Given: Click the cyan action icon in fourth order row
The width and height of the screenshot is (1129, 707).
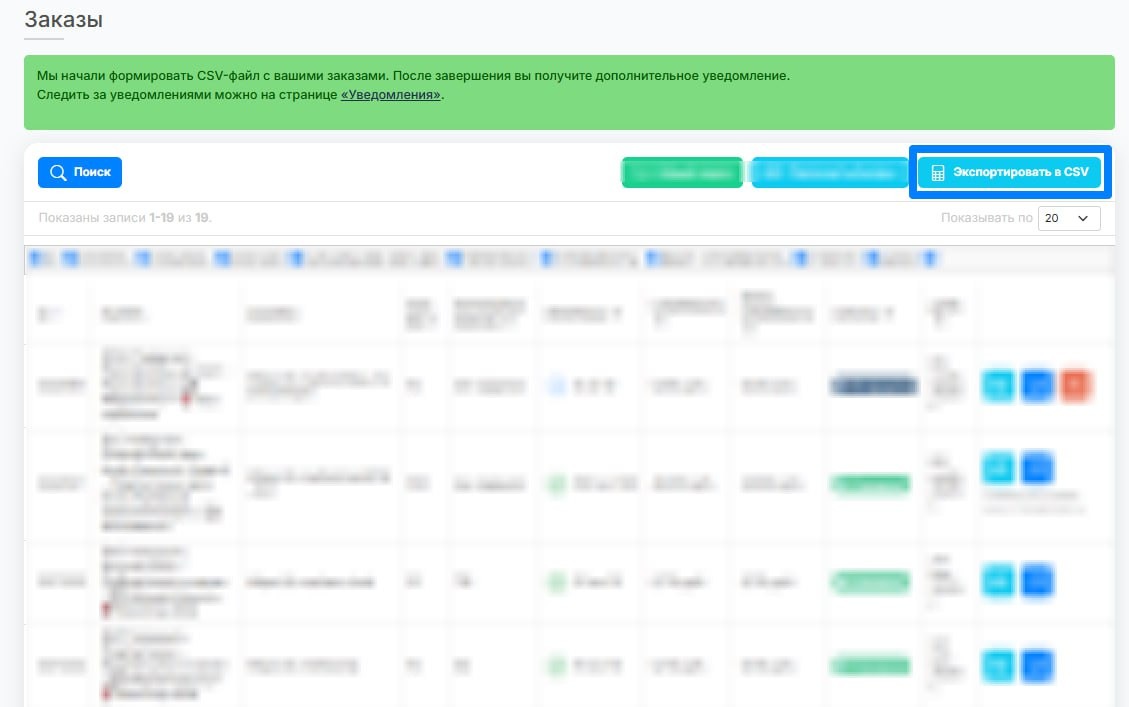Looking at the screenshot, I should tap(999, 666).
